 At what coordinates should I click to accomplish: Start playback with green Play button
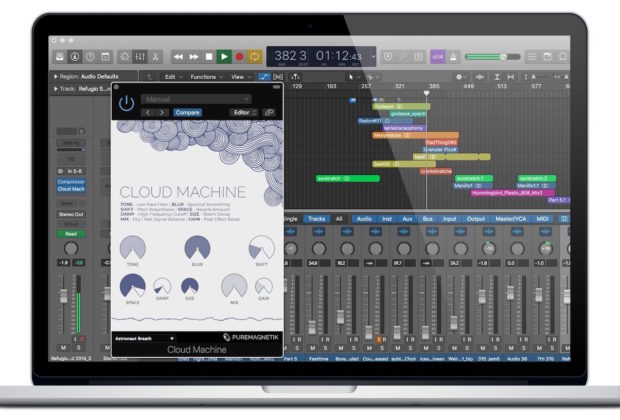[x=224, y=57]
